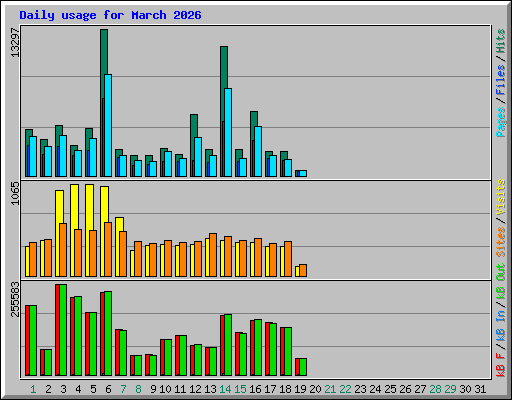Click day 10 on the x-axis
512x400 pixels.
165,389
